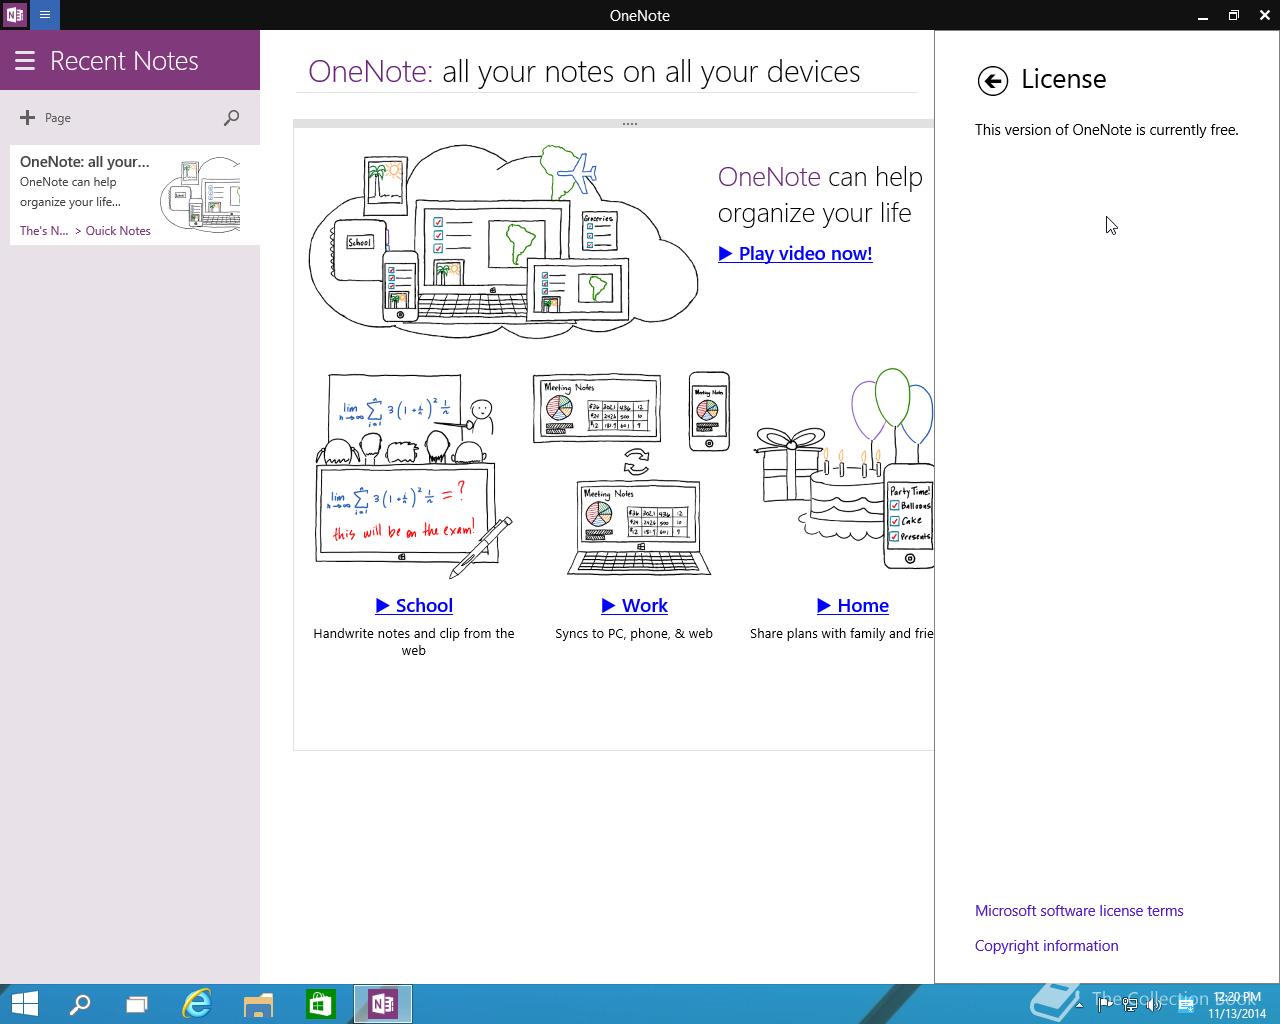Click the 'Play video now!' link

[x=795, y=254]
